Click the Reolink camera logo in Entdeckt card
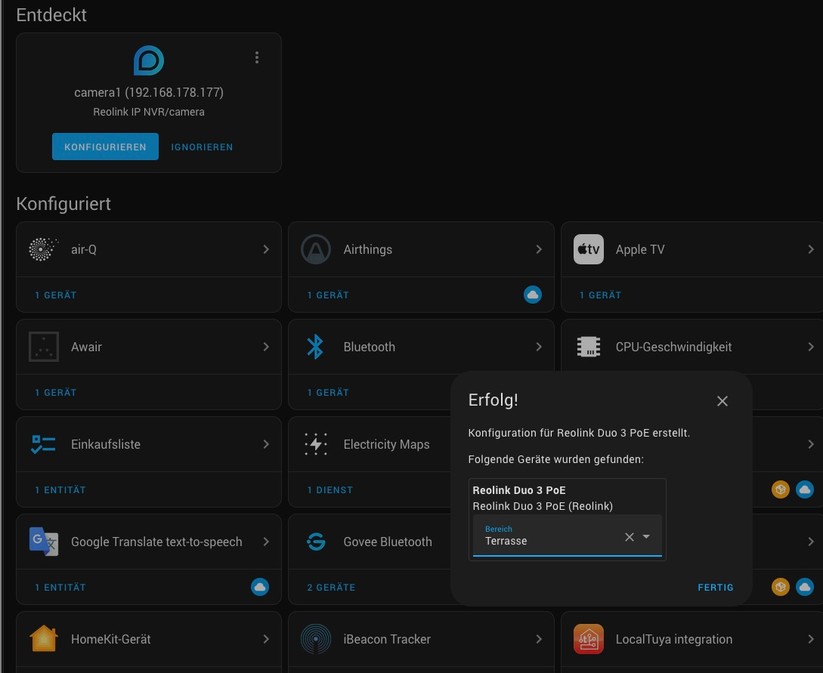This screenshot has width=823, height=673. coord(148,60)
